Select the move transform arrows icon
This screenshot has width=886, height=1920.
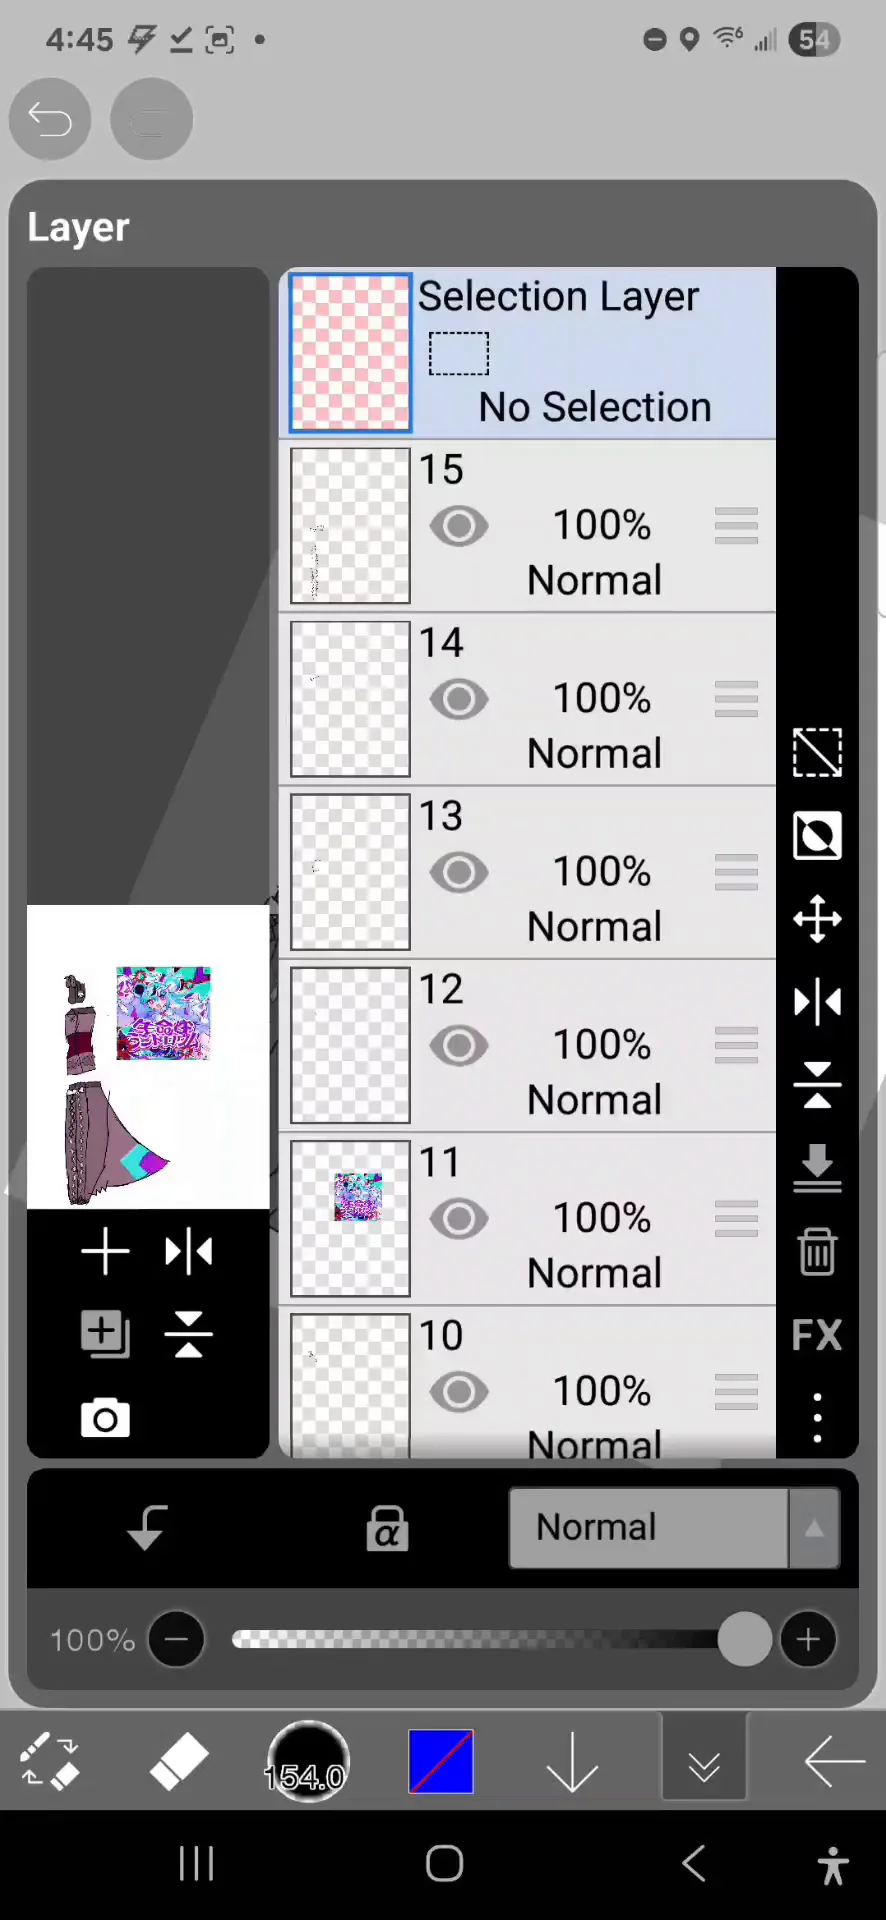click(817, 918)
